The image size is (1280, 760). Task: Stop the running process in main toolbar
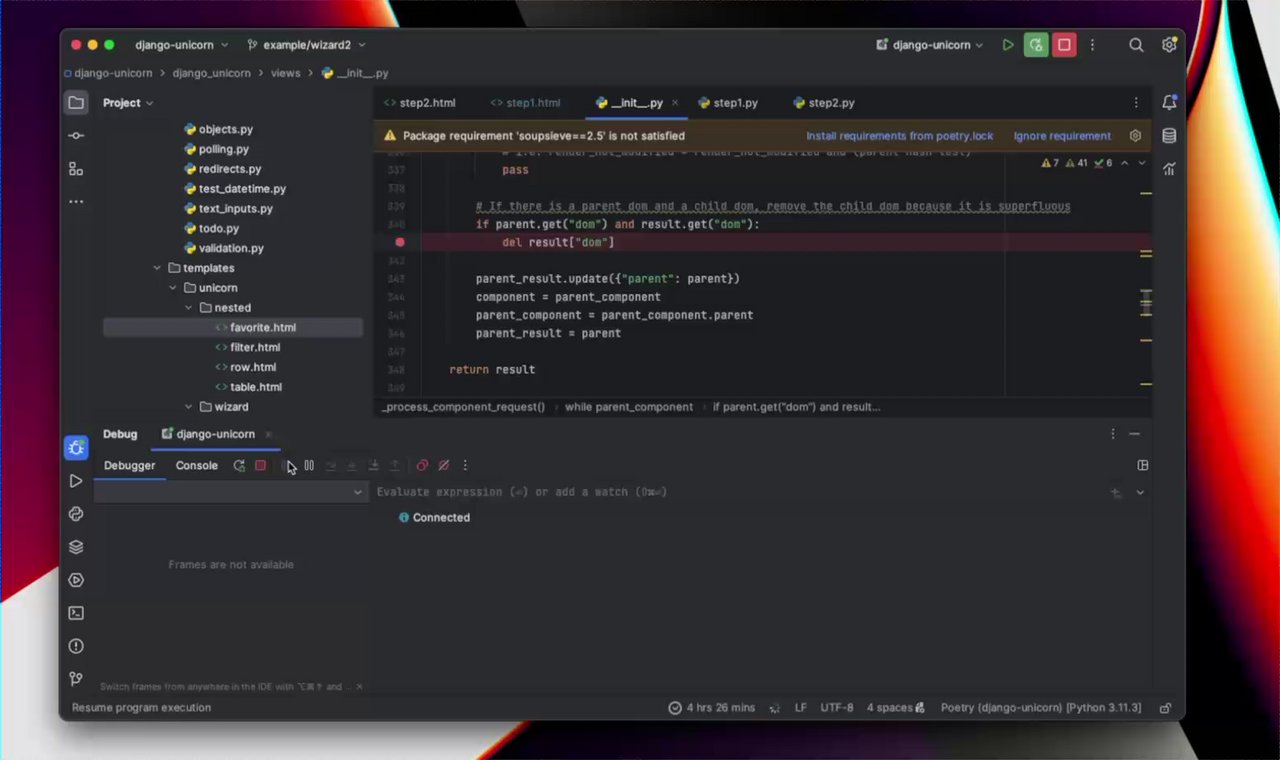tap(1064, 45)
